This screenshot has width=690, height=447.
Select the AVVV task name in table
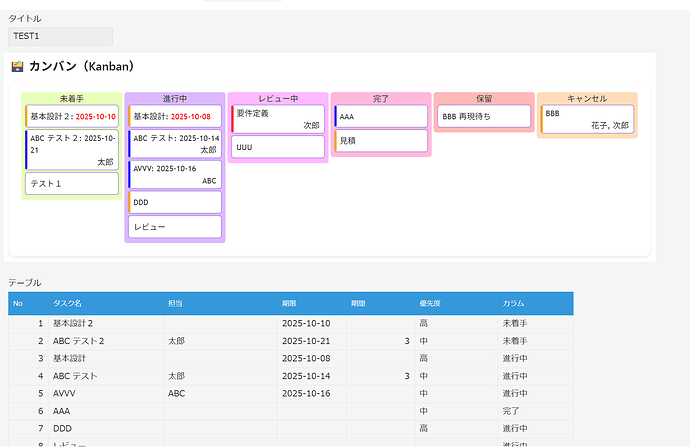point(64,393)
